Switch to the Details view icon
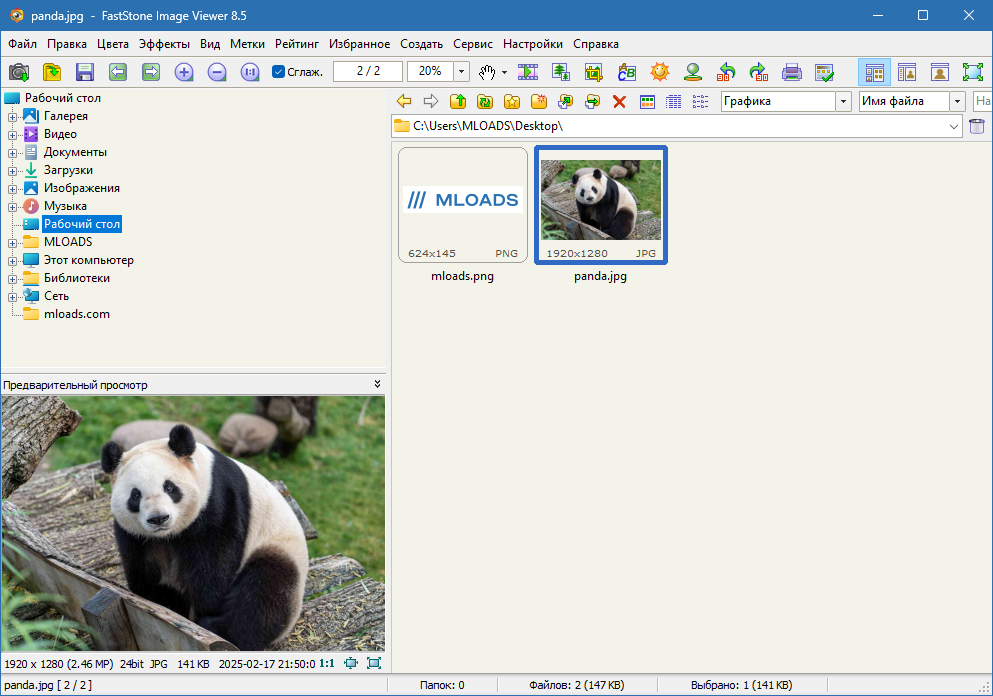 (674, 101)
